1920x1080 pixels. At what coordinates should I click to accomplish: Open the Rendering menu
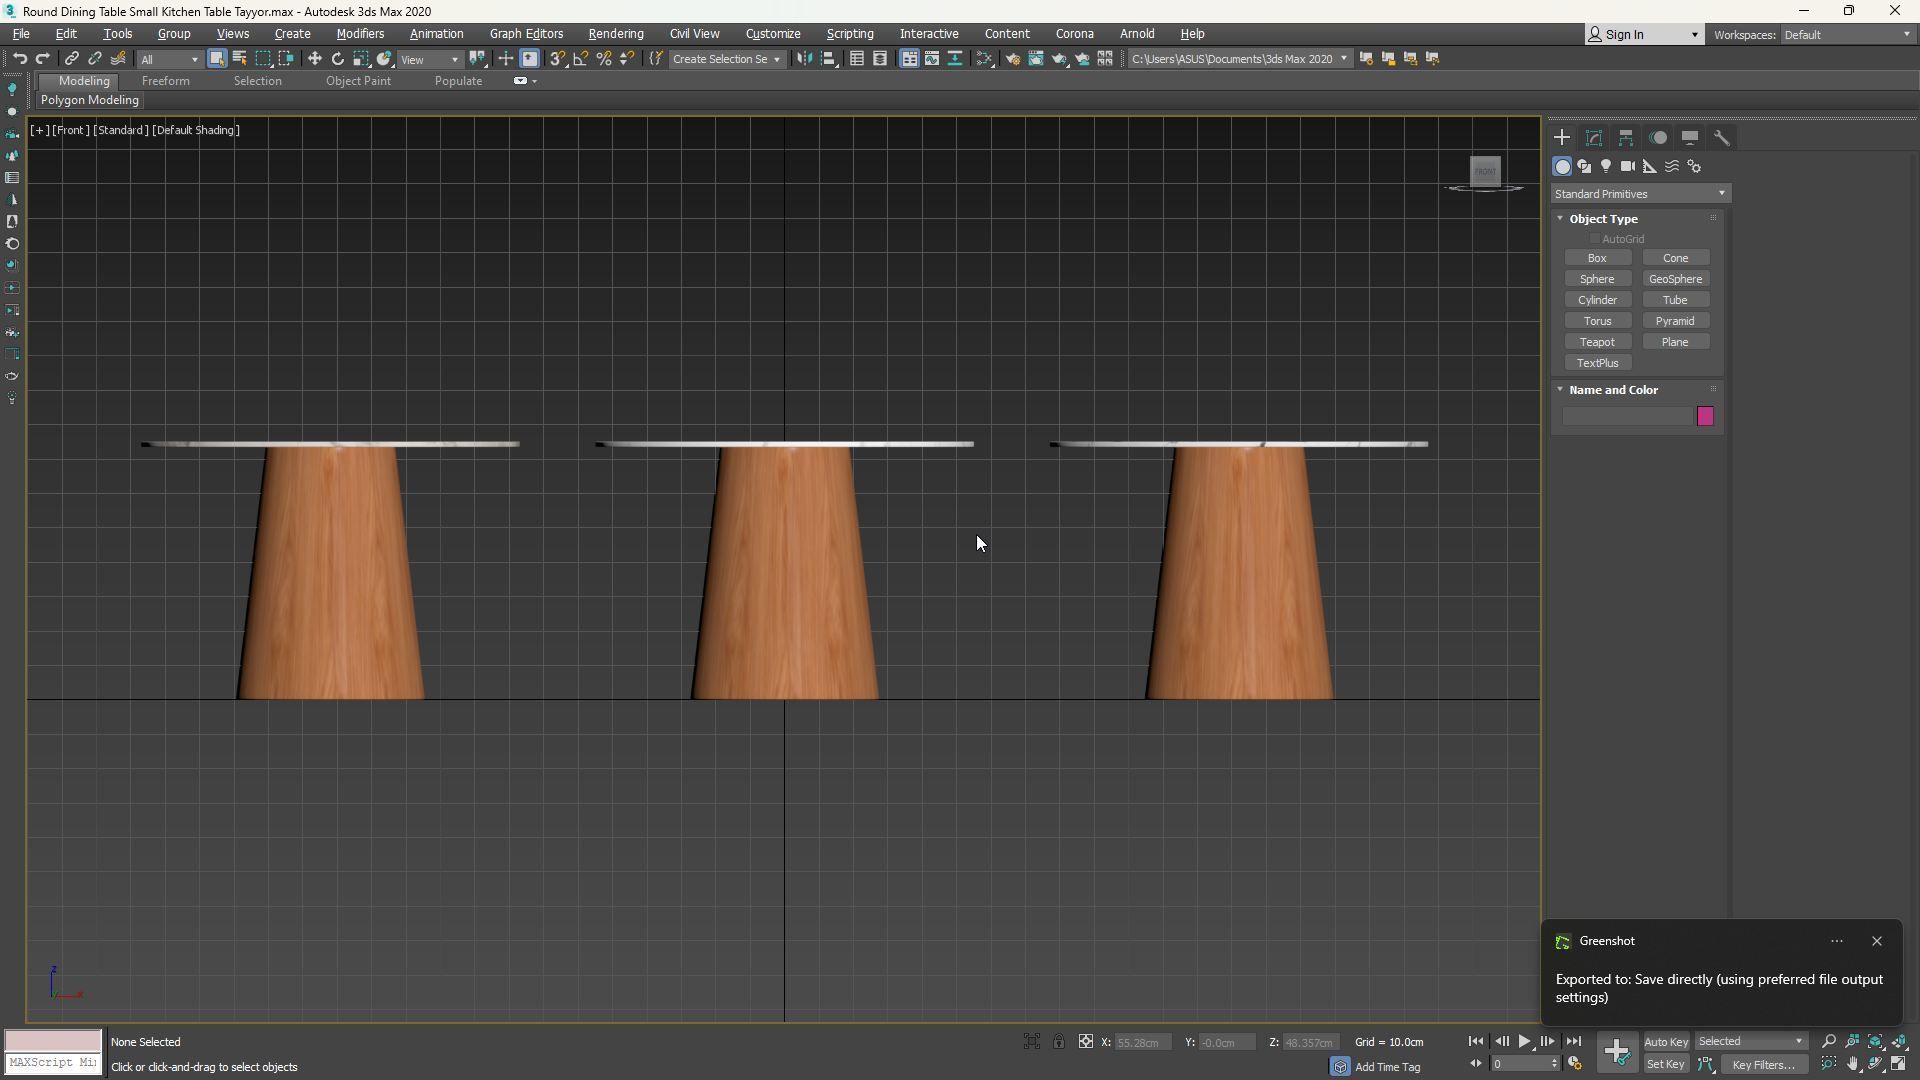615,34
